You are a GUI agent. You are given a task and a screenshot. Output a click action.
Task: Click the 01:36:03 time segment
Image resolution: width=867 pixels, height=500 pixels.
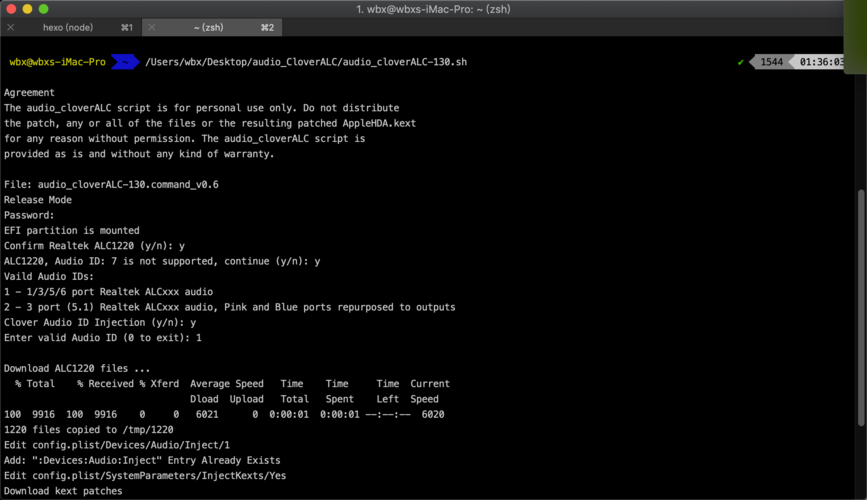click(820, 62)
